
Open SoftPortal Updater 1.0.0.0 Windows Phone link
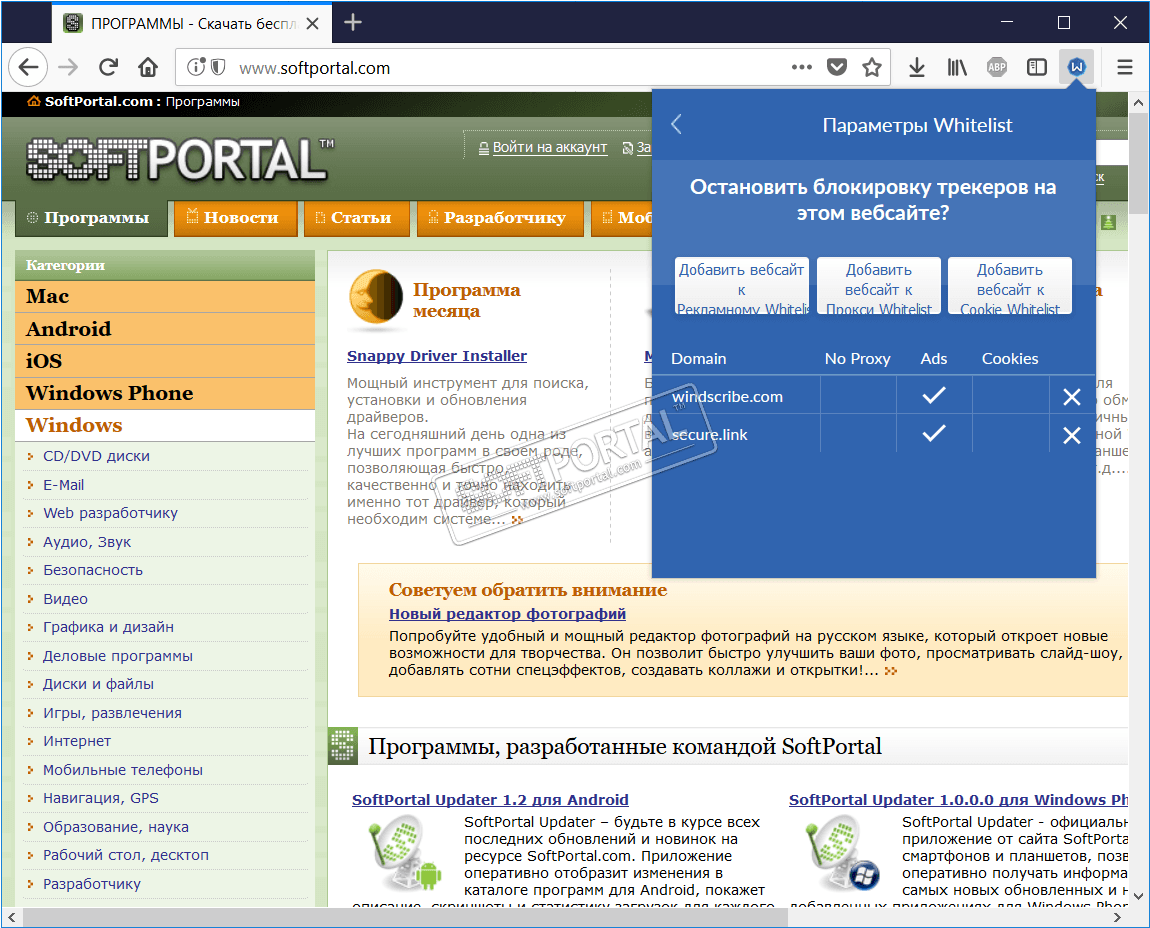pyautogui.click(x=958, y=800)
